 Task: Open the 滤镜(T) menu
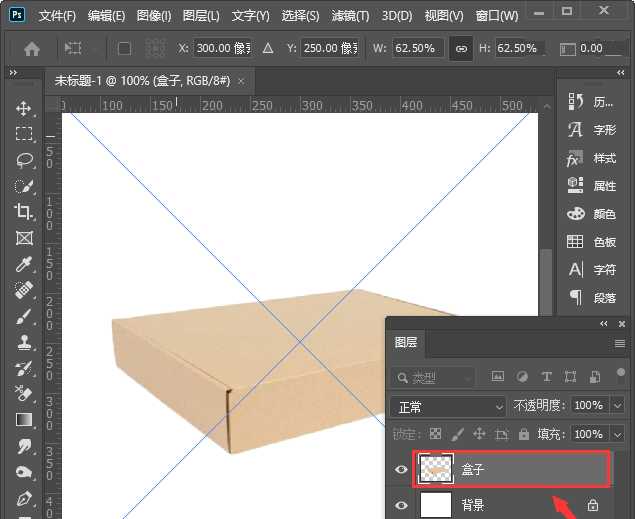pyautogui.click(x=349, y=16)
